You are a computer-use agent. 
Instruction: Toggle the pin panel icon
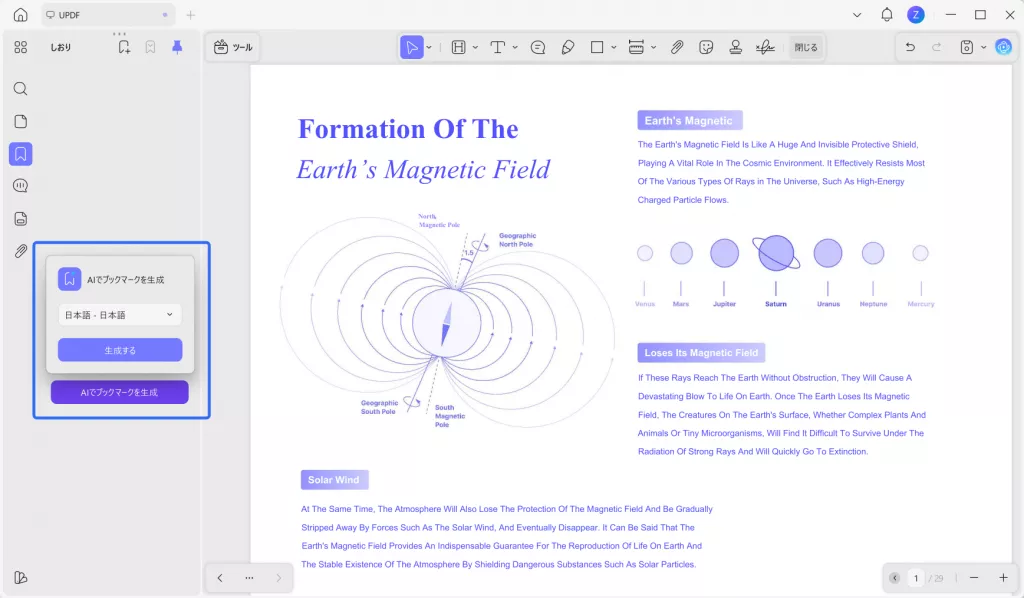pyautogui.click(x=177, y=47)
